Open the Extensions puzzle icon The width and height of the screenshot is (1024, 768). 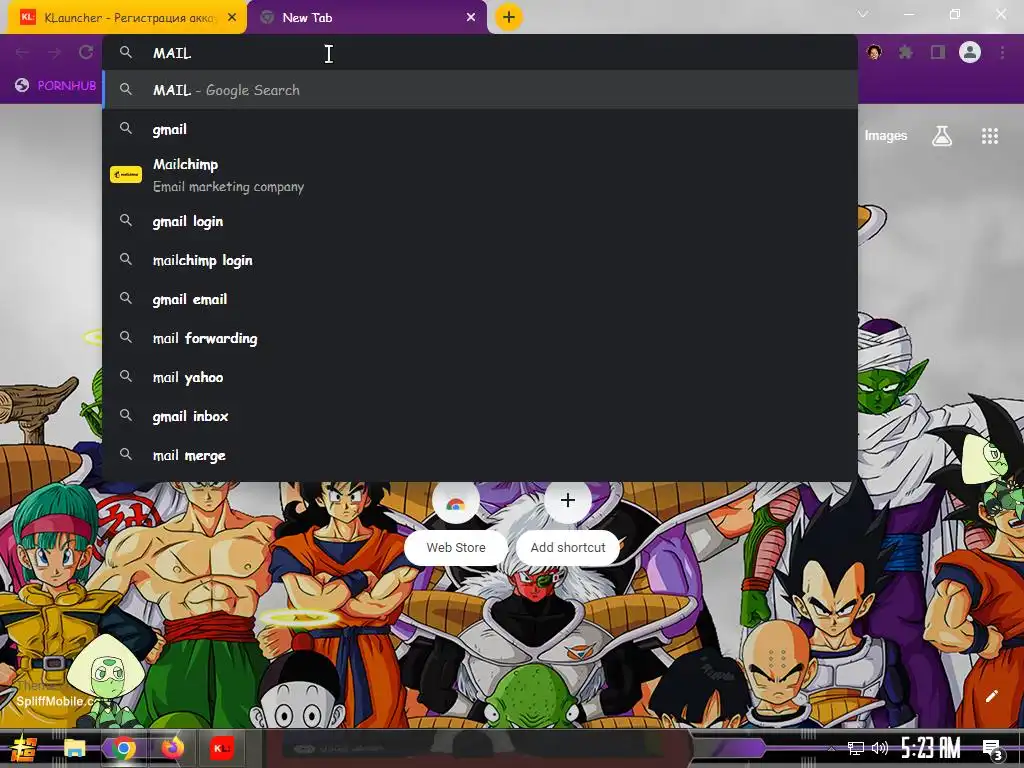pos(906,52)
